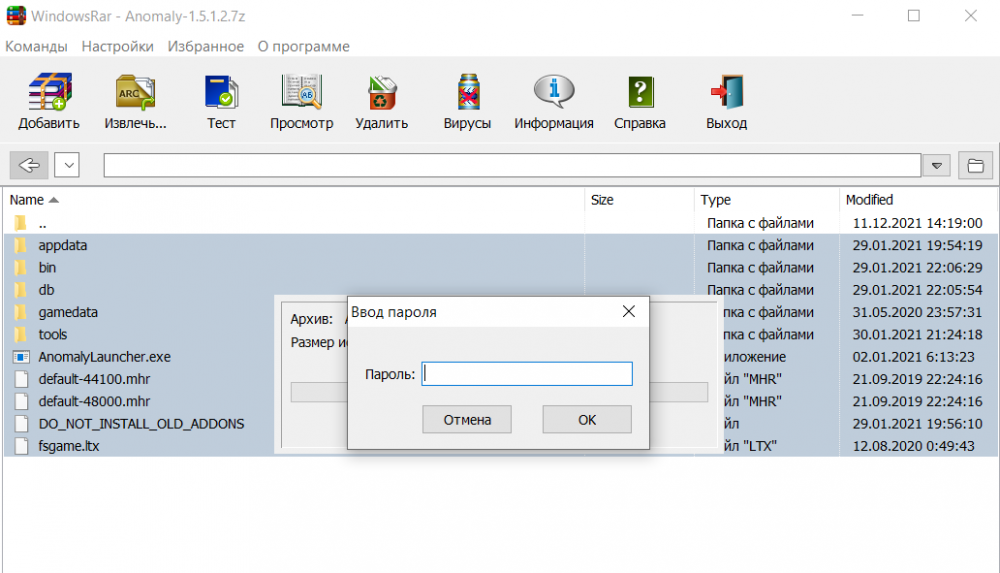Click the date 30.01.2021 21:24:18
This screenshot has height=573, width=1000.
pyautogui.click(x=917, y=334)
